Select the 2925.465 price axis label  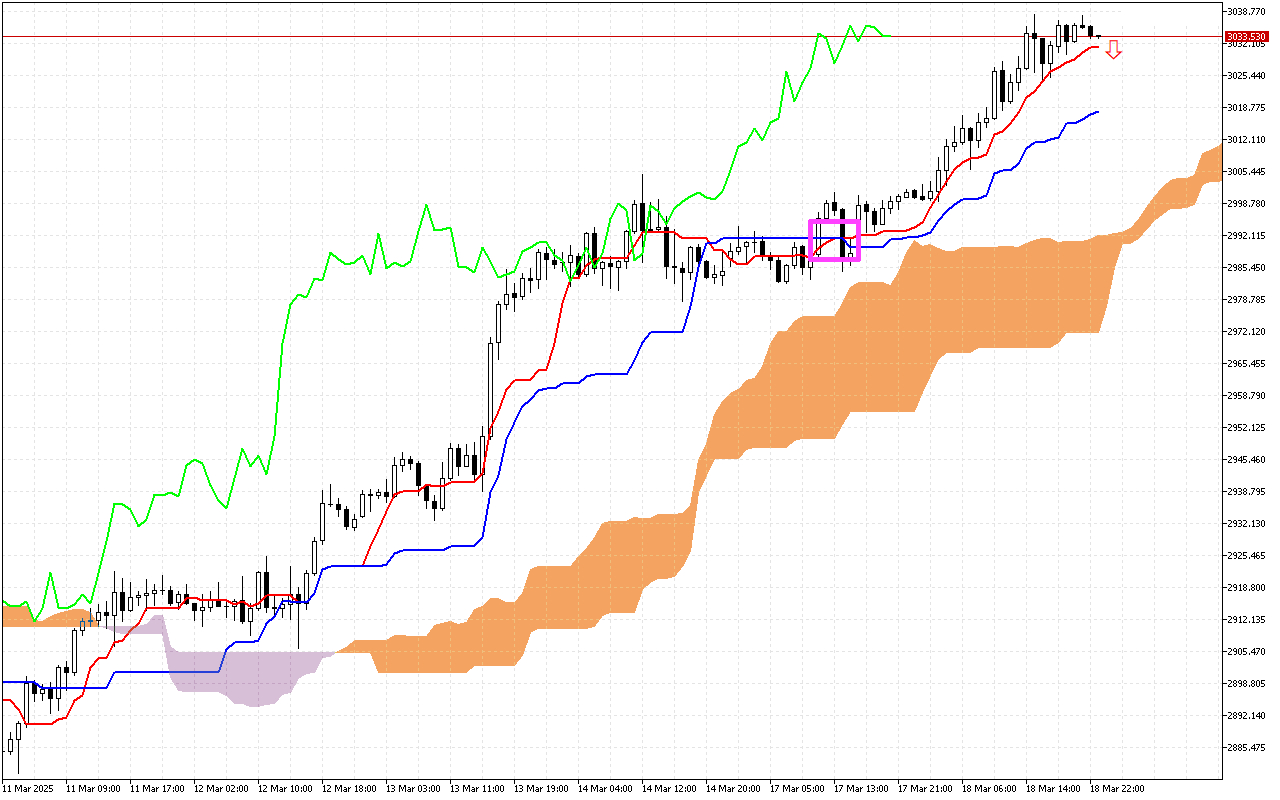pos(1246,556)
